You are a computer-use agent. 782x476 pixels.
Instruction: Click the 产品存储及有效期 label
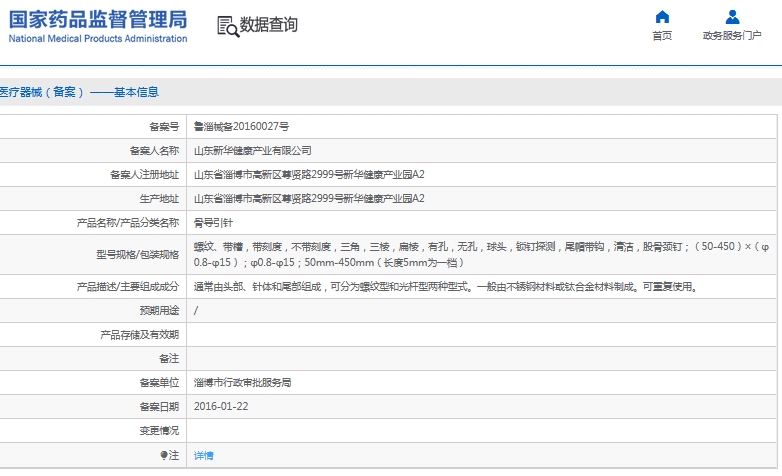coord(140,334)
